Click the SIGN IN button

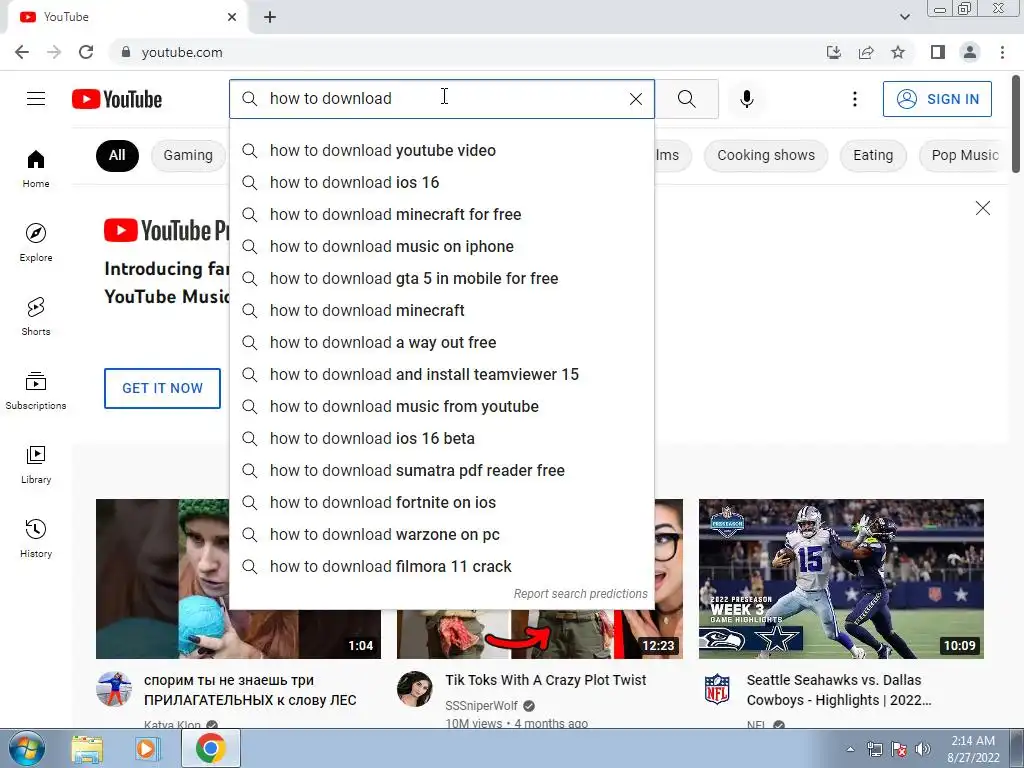[937, 99]
